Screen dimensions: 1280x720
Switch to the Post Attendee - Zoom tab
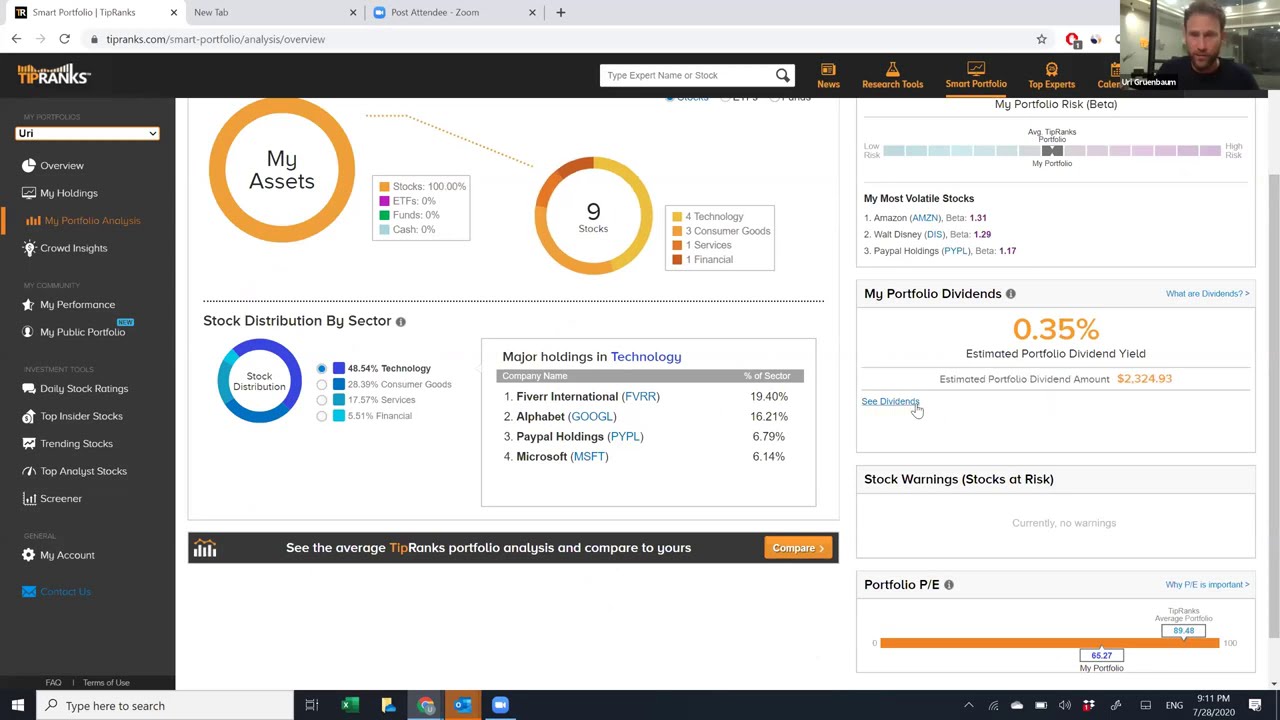(435, 12)
